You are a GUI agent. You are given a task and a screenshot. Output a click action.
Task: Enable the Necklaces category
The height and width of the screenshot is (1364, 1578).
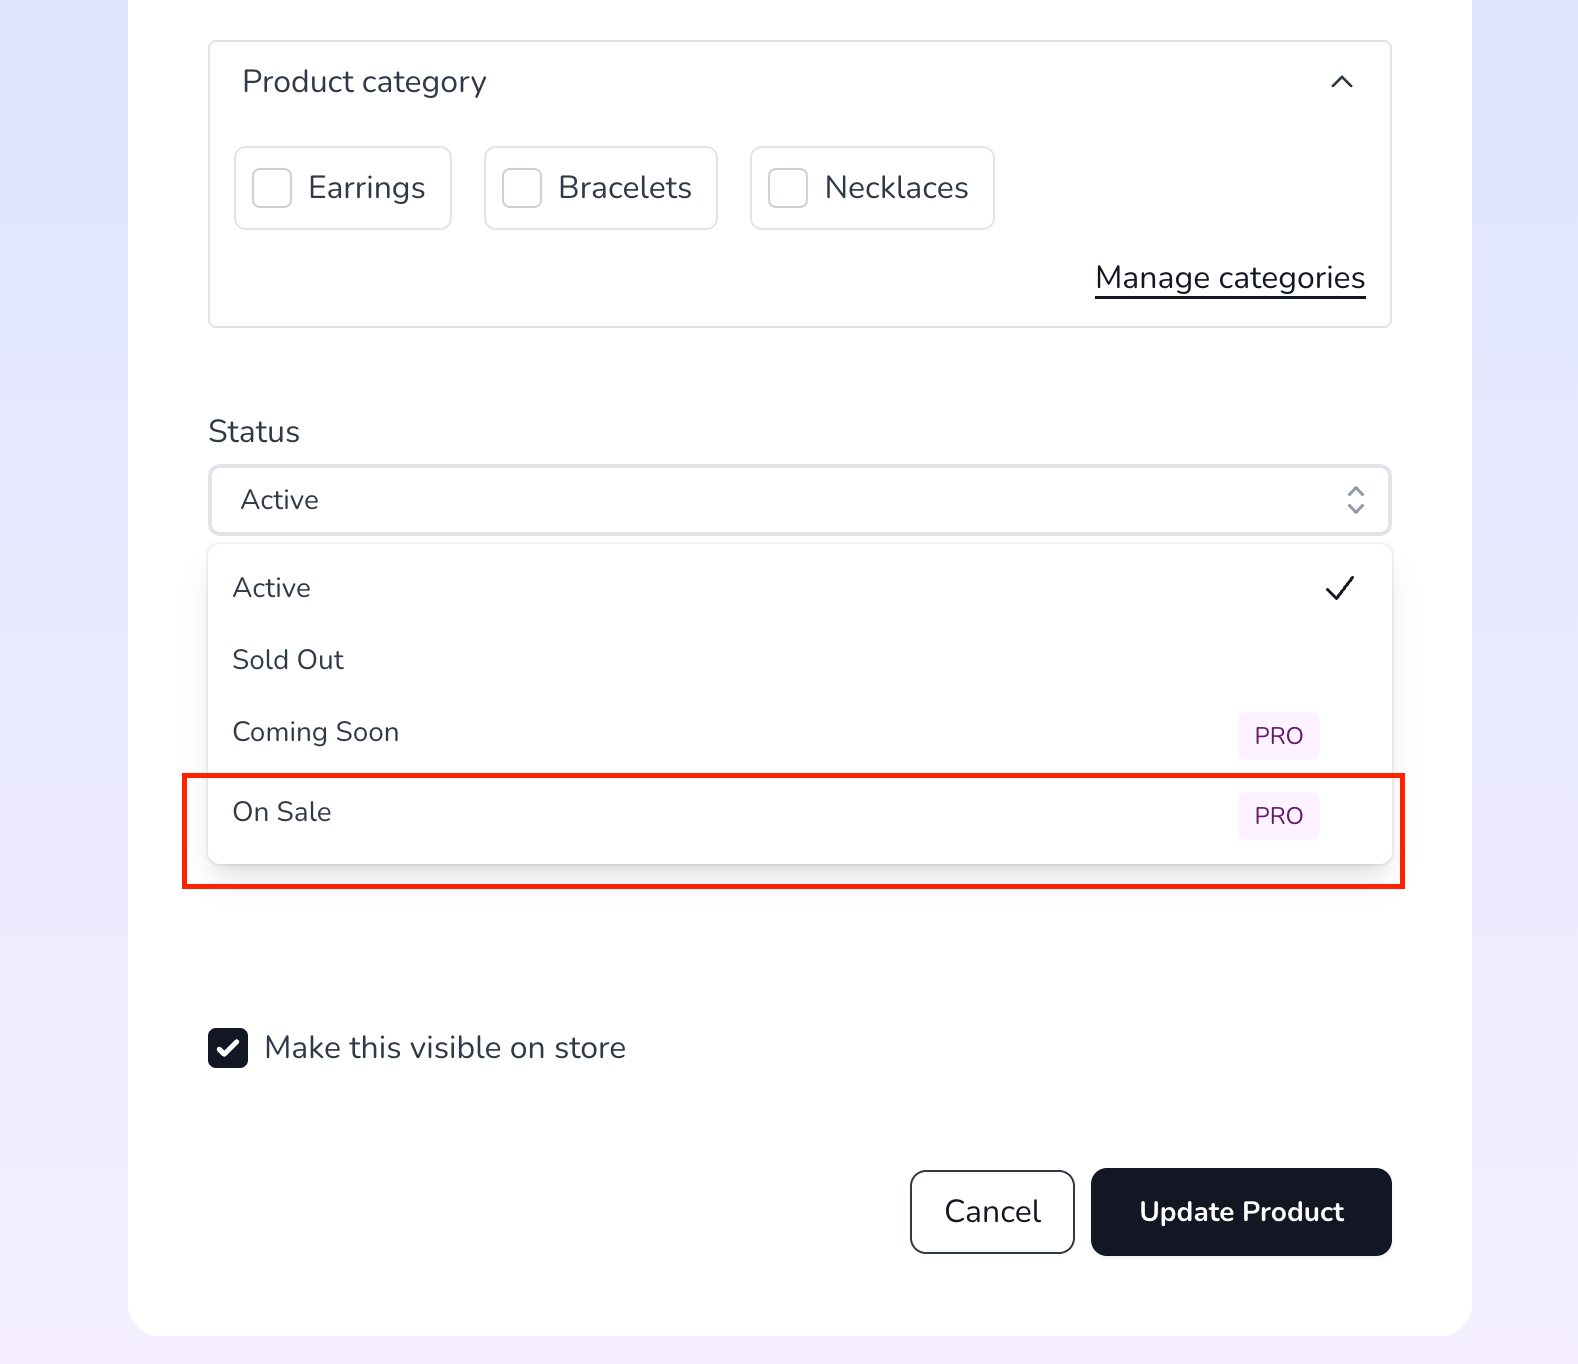788,187
